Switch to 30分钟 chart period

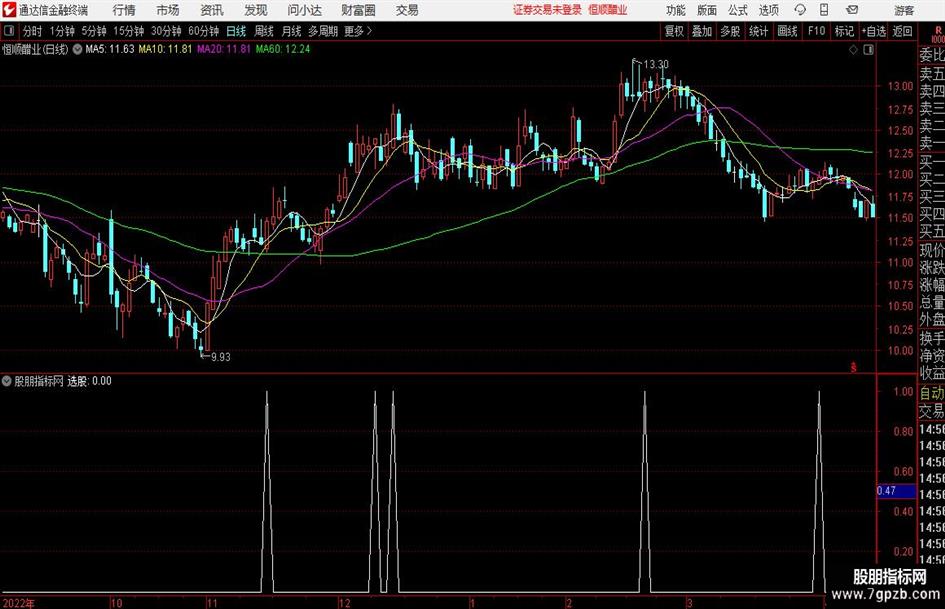[x=166, y=31]
